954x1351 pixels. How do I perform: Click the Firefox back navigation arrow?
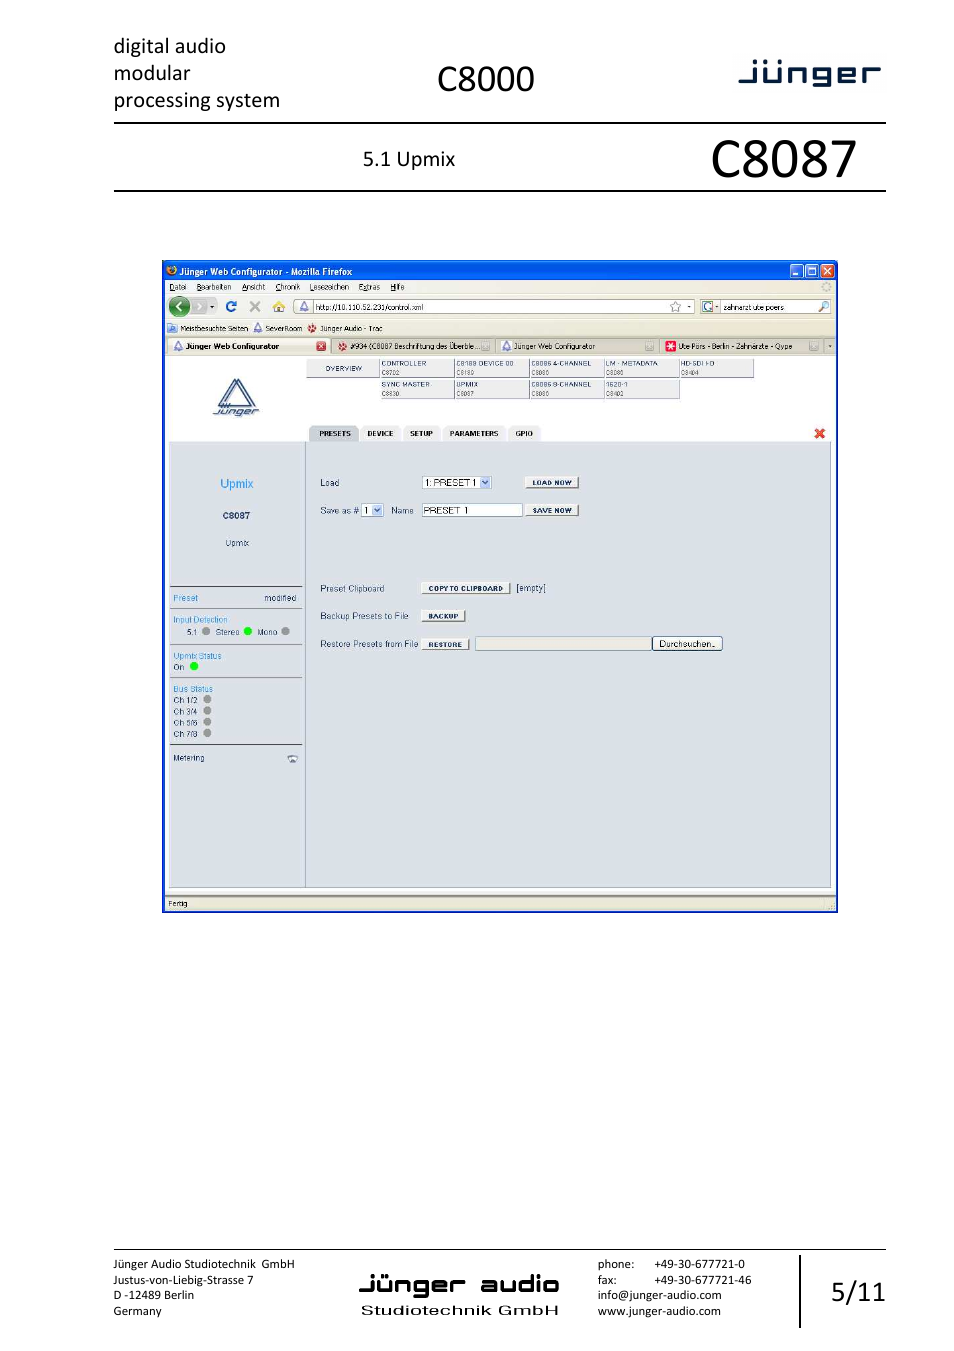179,307
